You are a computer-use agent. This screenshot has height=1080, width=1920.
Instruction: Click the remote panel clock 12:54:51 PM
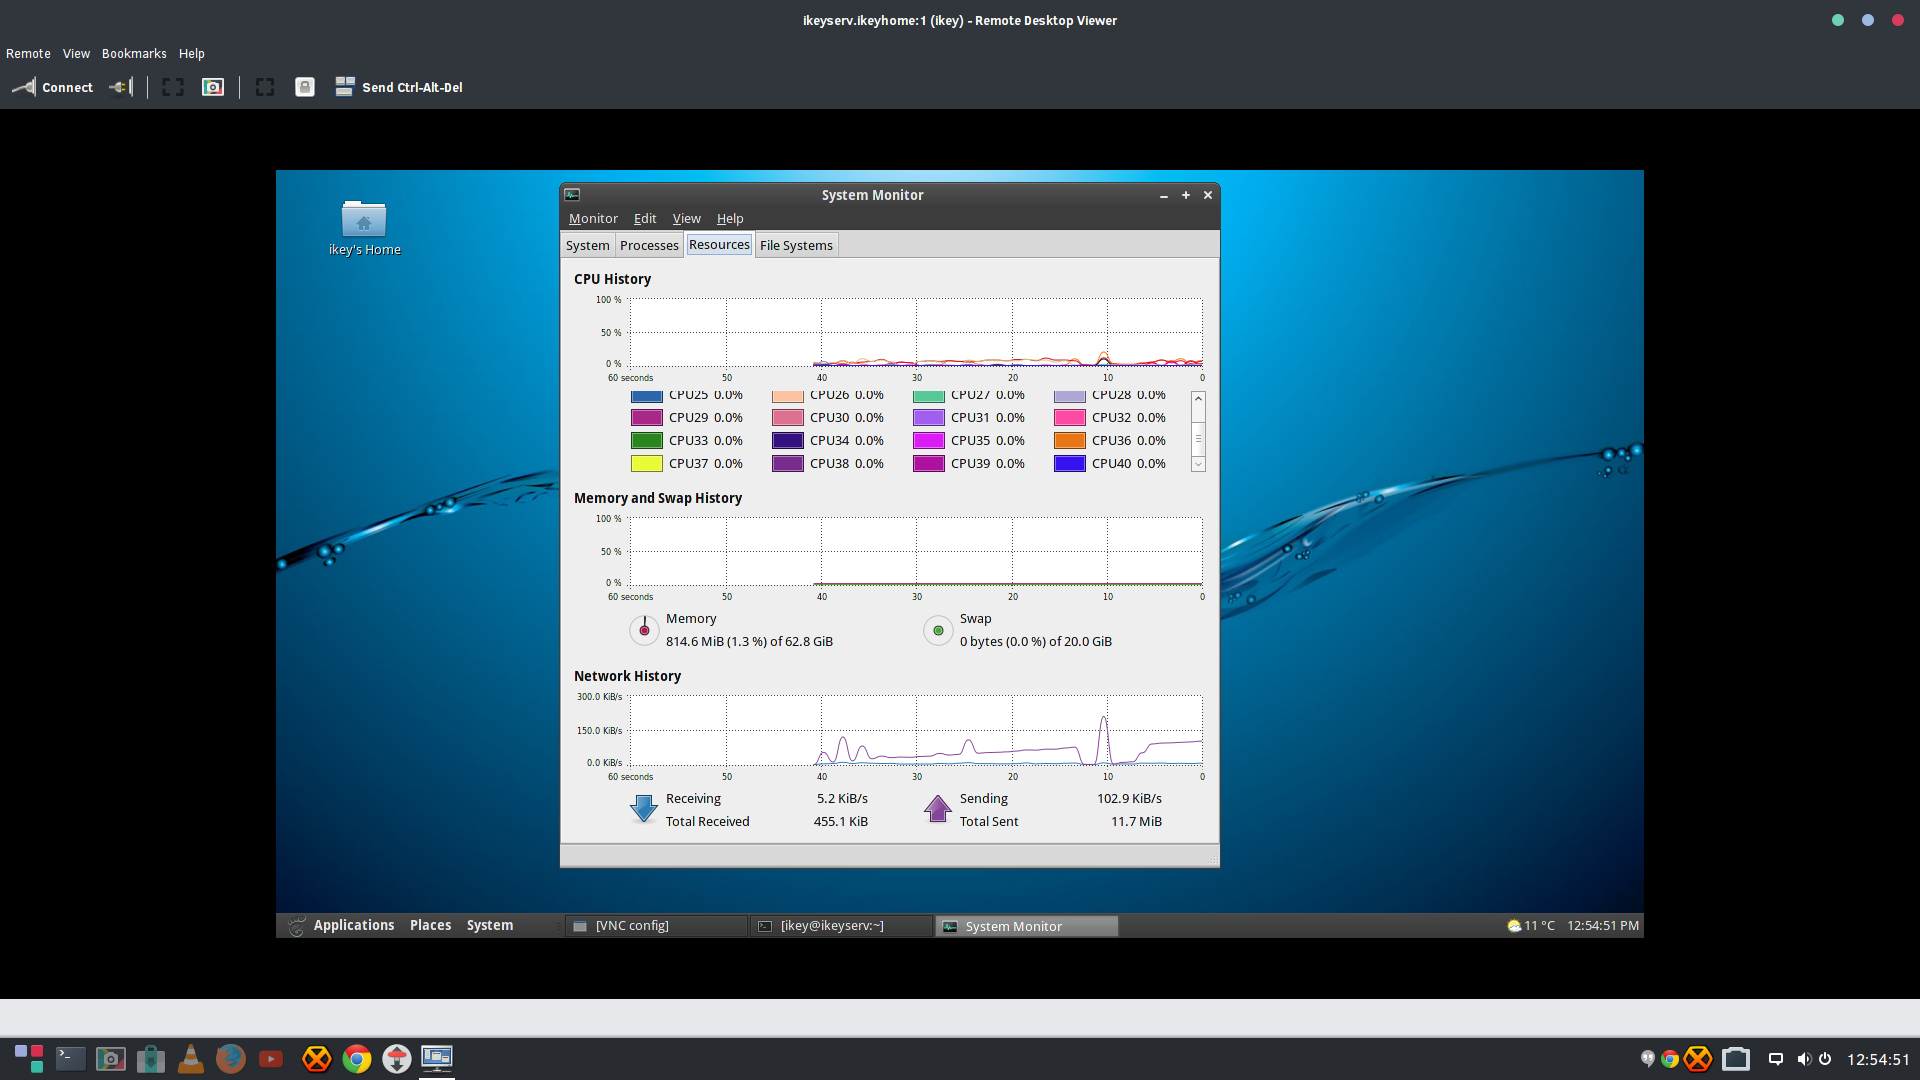click(x=1603, y=926)
